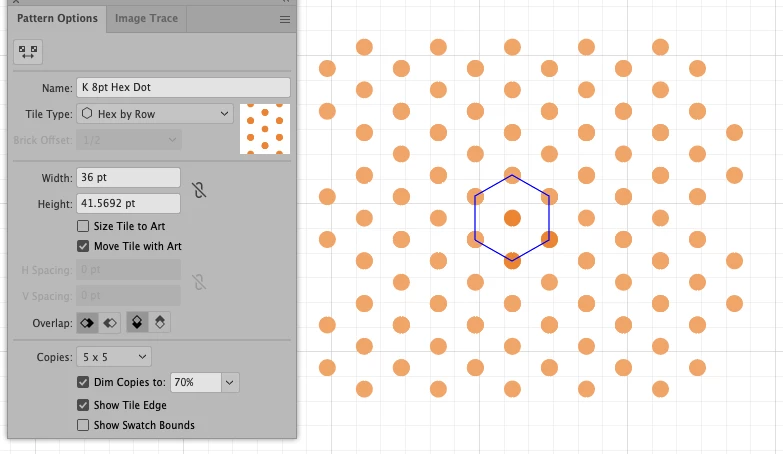This screenshot has height=454, width=783.
Task: Uncheck Move Tile with Art
Action: pos(83,246)
